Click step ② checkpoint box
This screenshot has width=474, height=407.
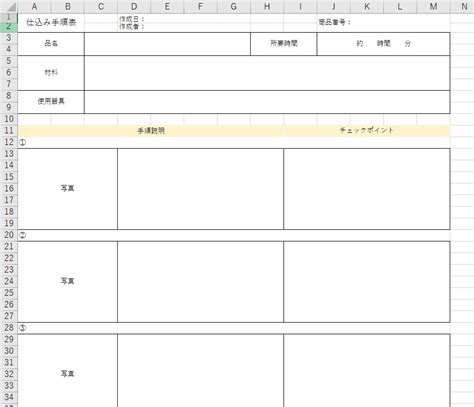(367, 281)
